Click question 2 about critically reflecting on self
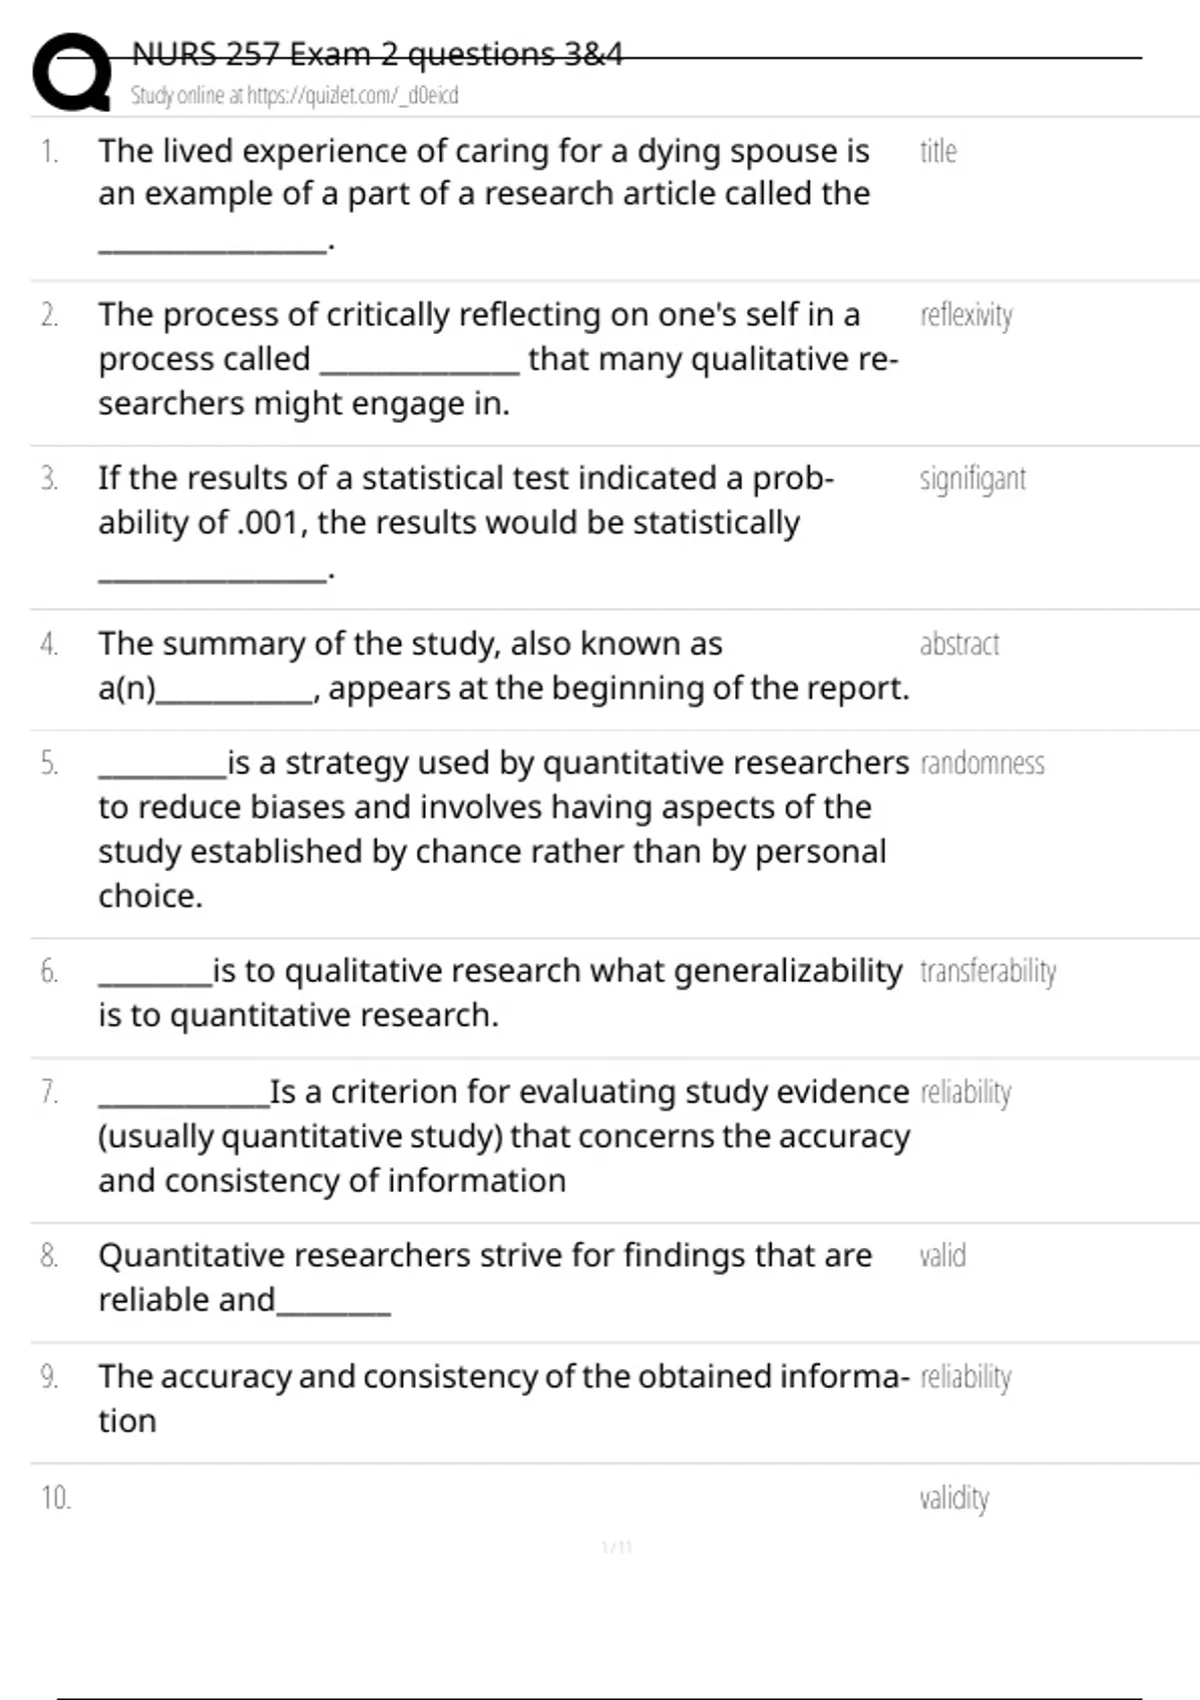 pyautogui.click(x=498, y=358)
